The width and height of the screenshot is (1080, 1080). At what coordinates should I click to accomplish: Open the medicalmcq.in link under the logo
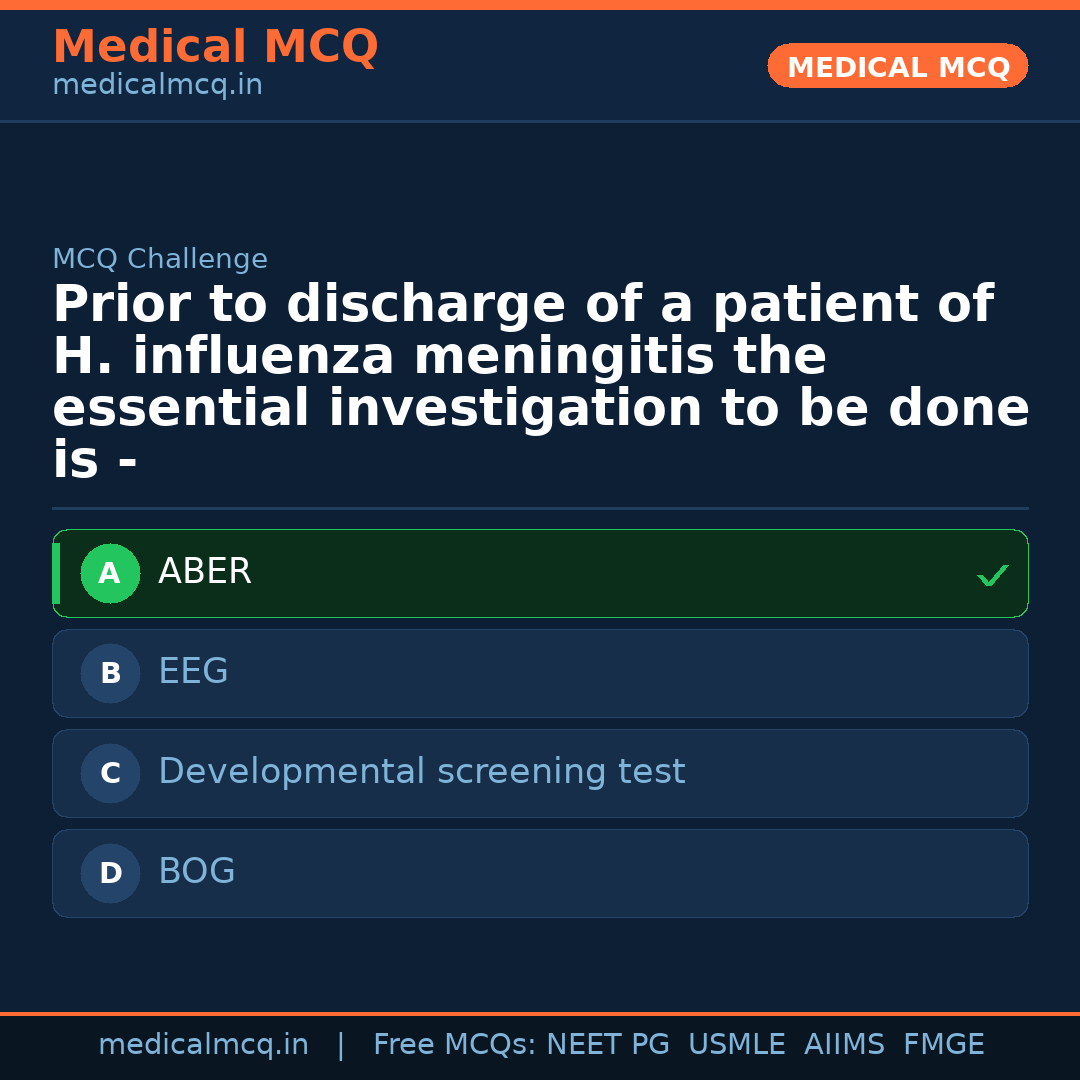157,85
